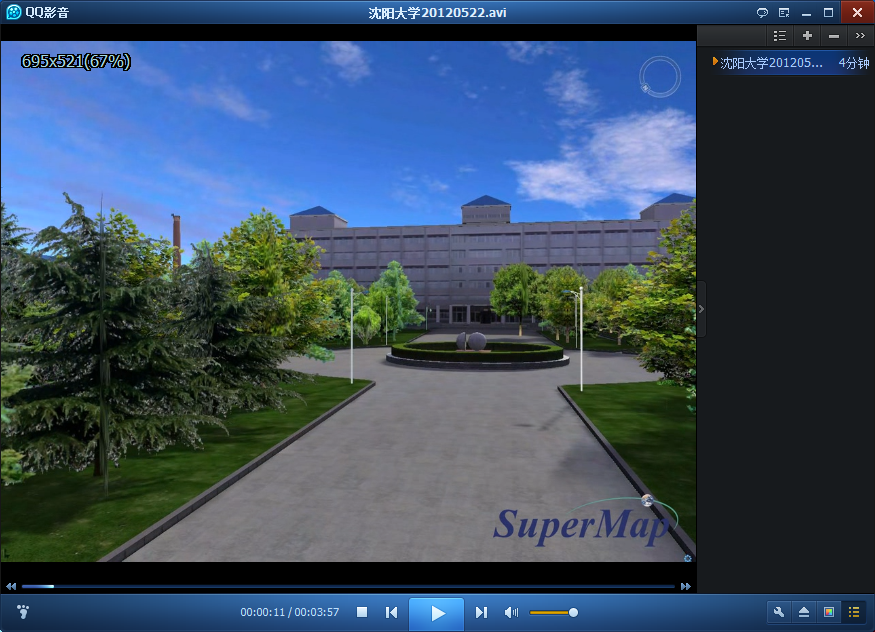This screenshot has height=632, width=875.
Task: Maximize the QQ影音 window
Action: click(828, 12)
